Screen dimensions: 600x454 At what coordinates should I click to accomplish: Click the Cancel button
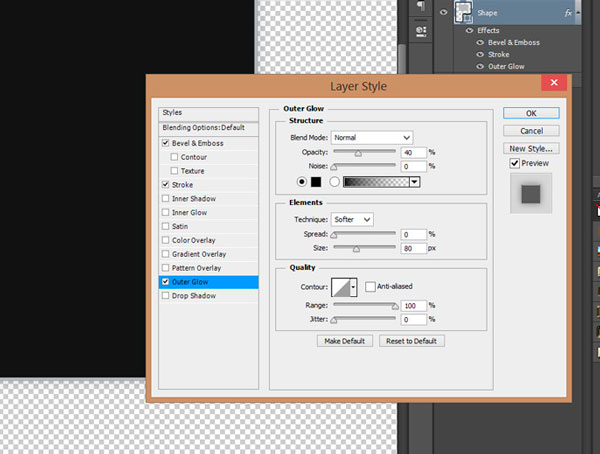[531, 131]
